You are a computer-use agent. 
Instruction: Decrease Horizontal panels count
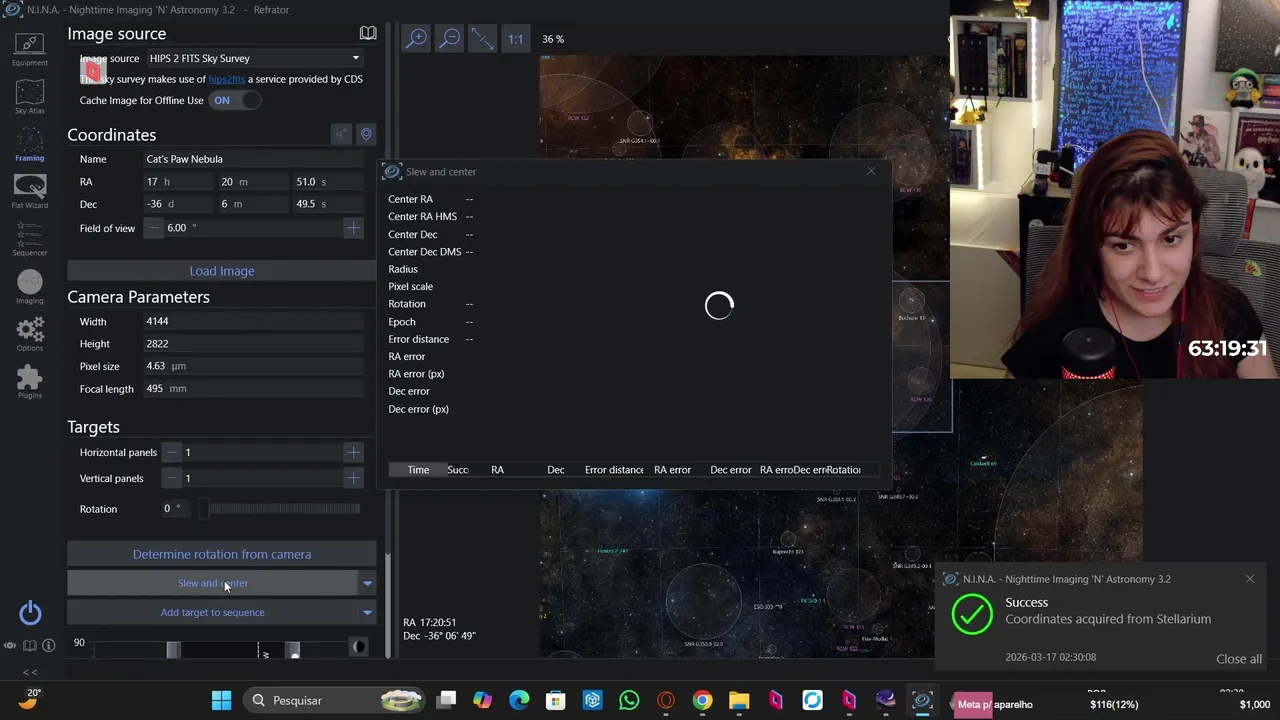point(172,453)
